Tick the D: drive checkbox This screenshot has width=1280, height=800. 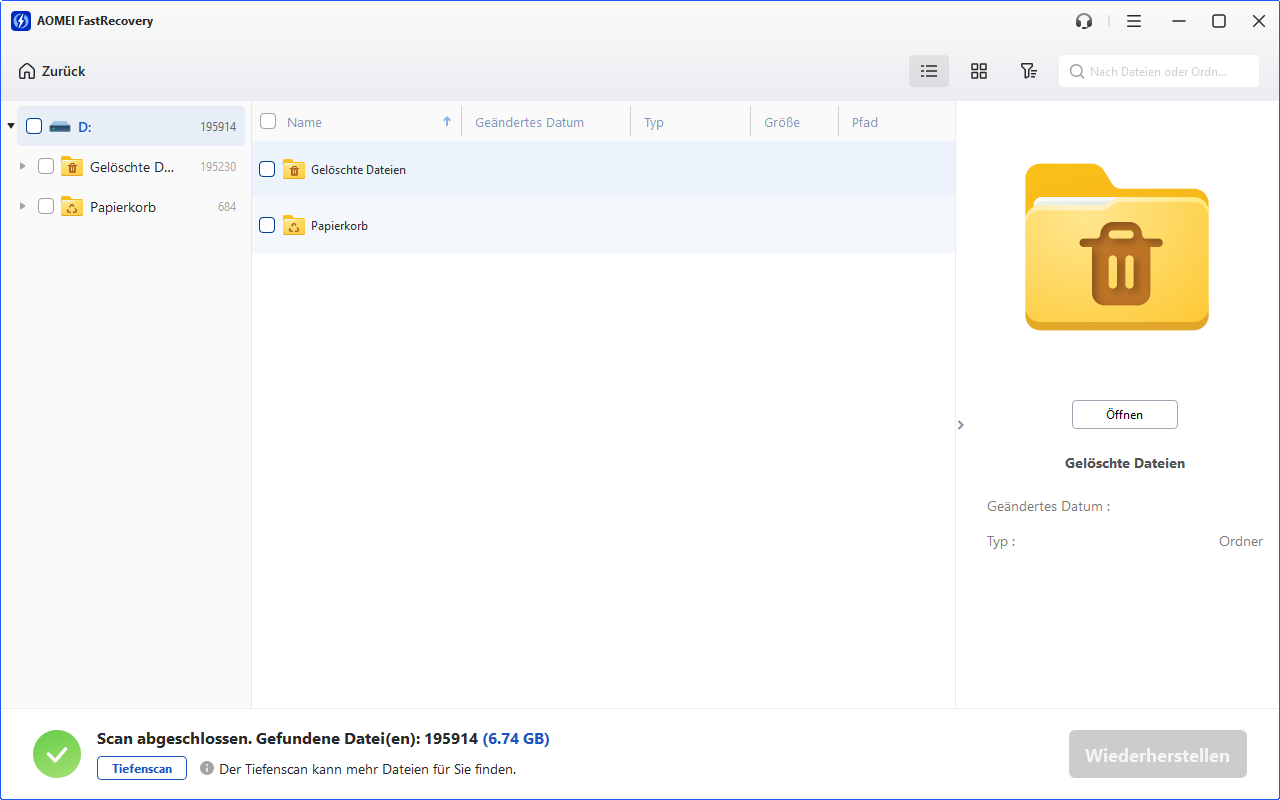point(34,126)
